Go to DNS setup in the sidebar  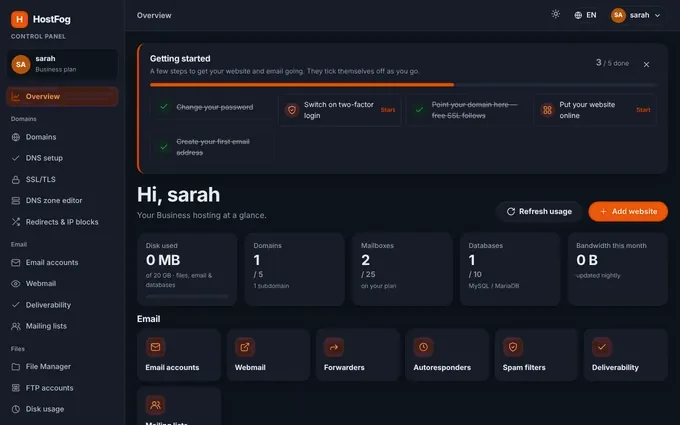coord(62,158)
